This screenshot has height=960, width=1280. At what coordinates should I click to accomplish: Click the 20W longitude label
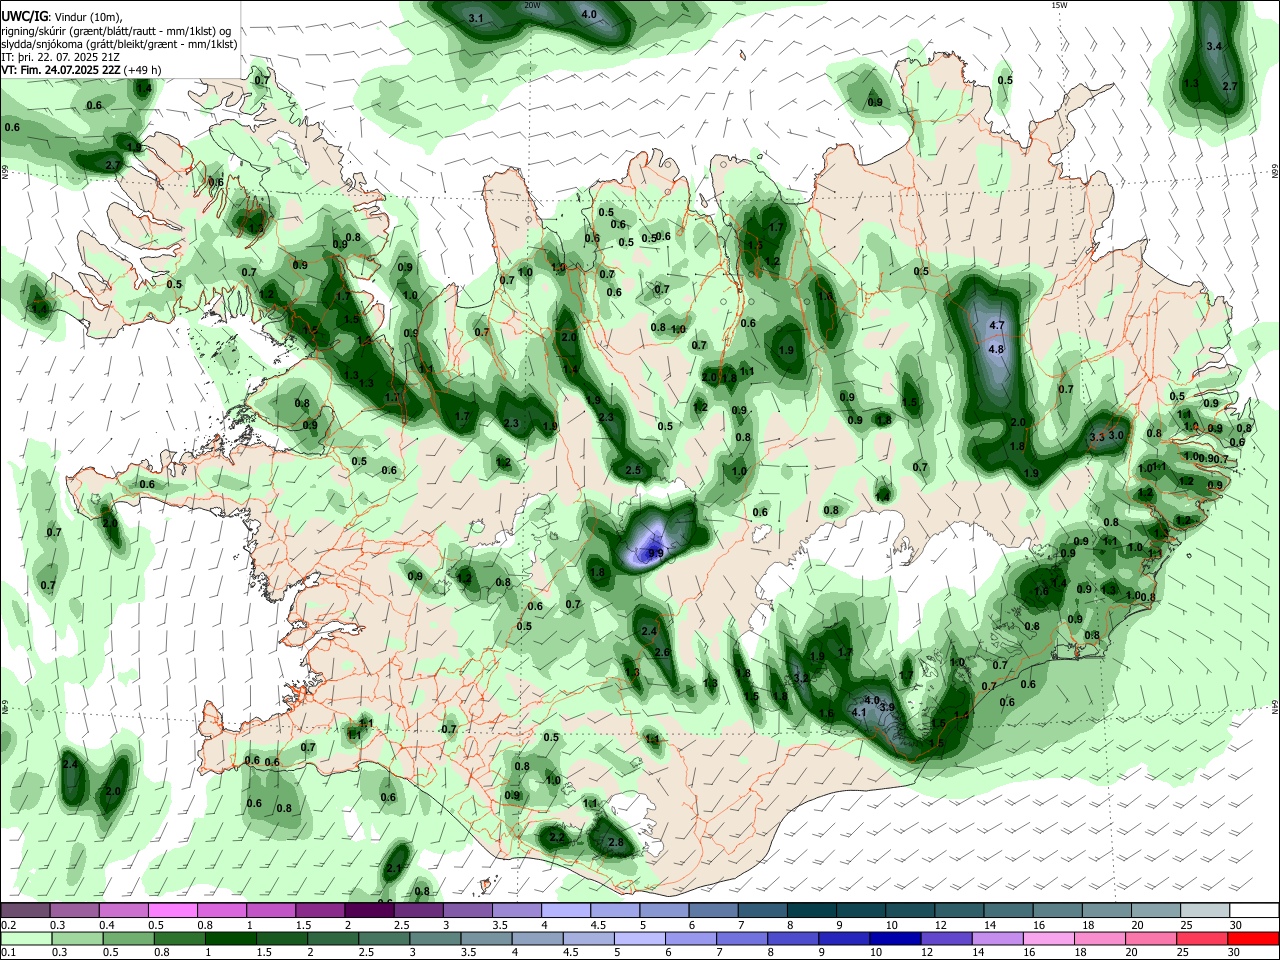532,5
